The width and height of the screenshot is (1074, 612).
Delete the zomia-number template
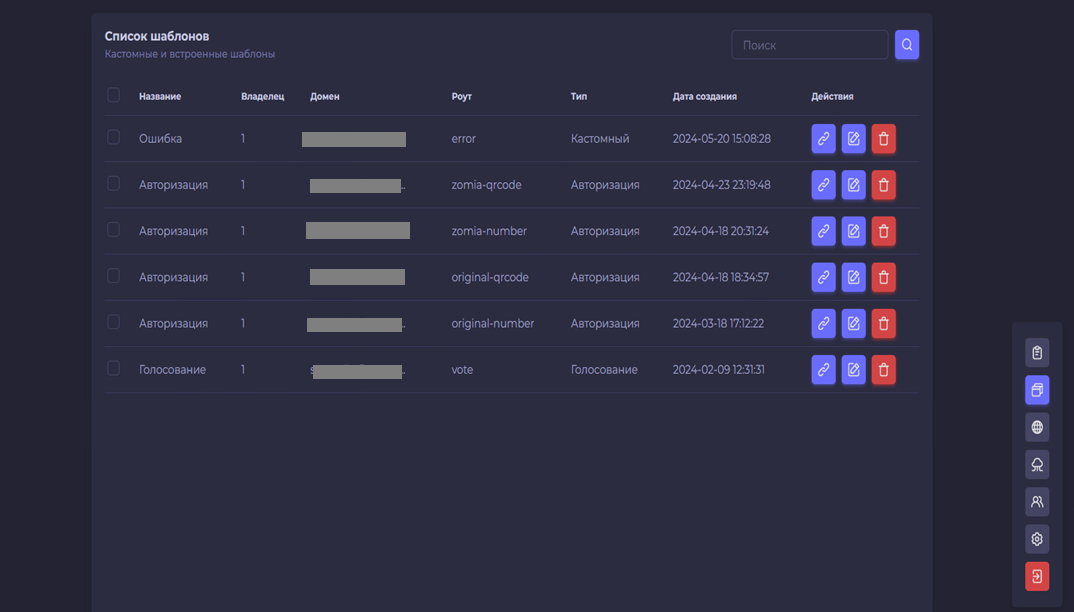[x=883, y=231]
